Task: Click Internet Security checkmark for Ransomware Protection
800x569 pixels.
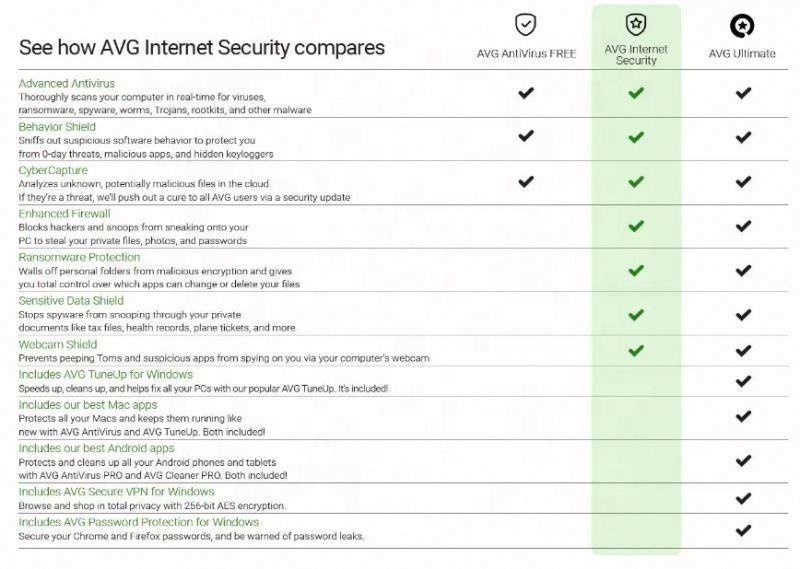Action: (x=636, y=270)
